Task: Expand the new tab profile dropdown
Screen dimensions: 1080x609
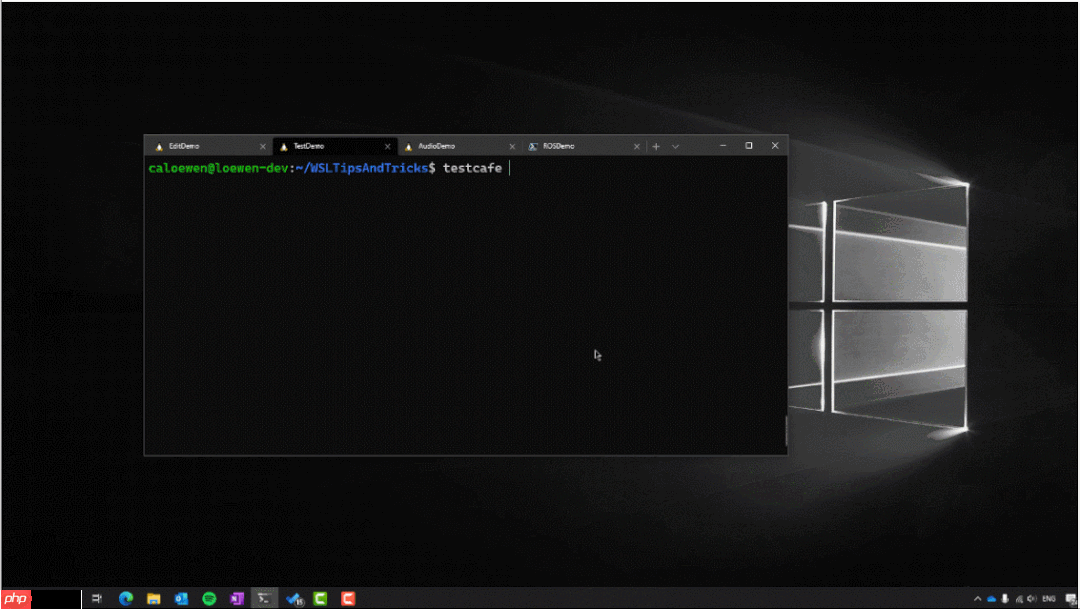Action: (676, 146)
